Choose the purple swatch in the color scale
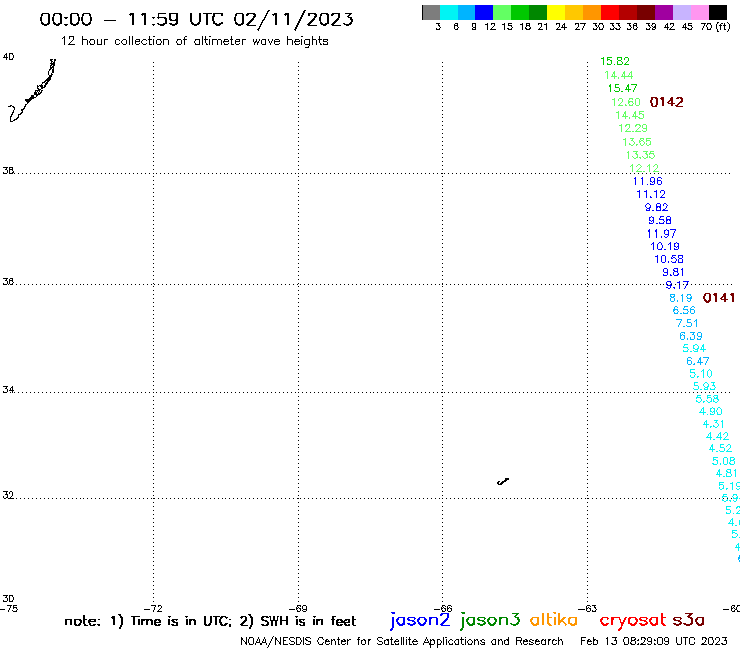The height and width of the screenshot is (650, 740). tap(664, 12)
